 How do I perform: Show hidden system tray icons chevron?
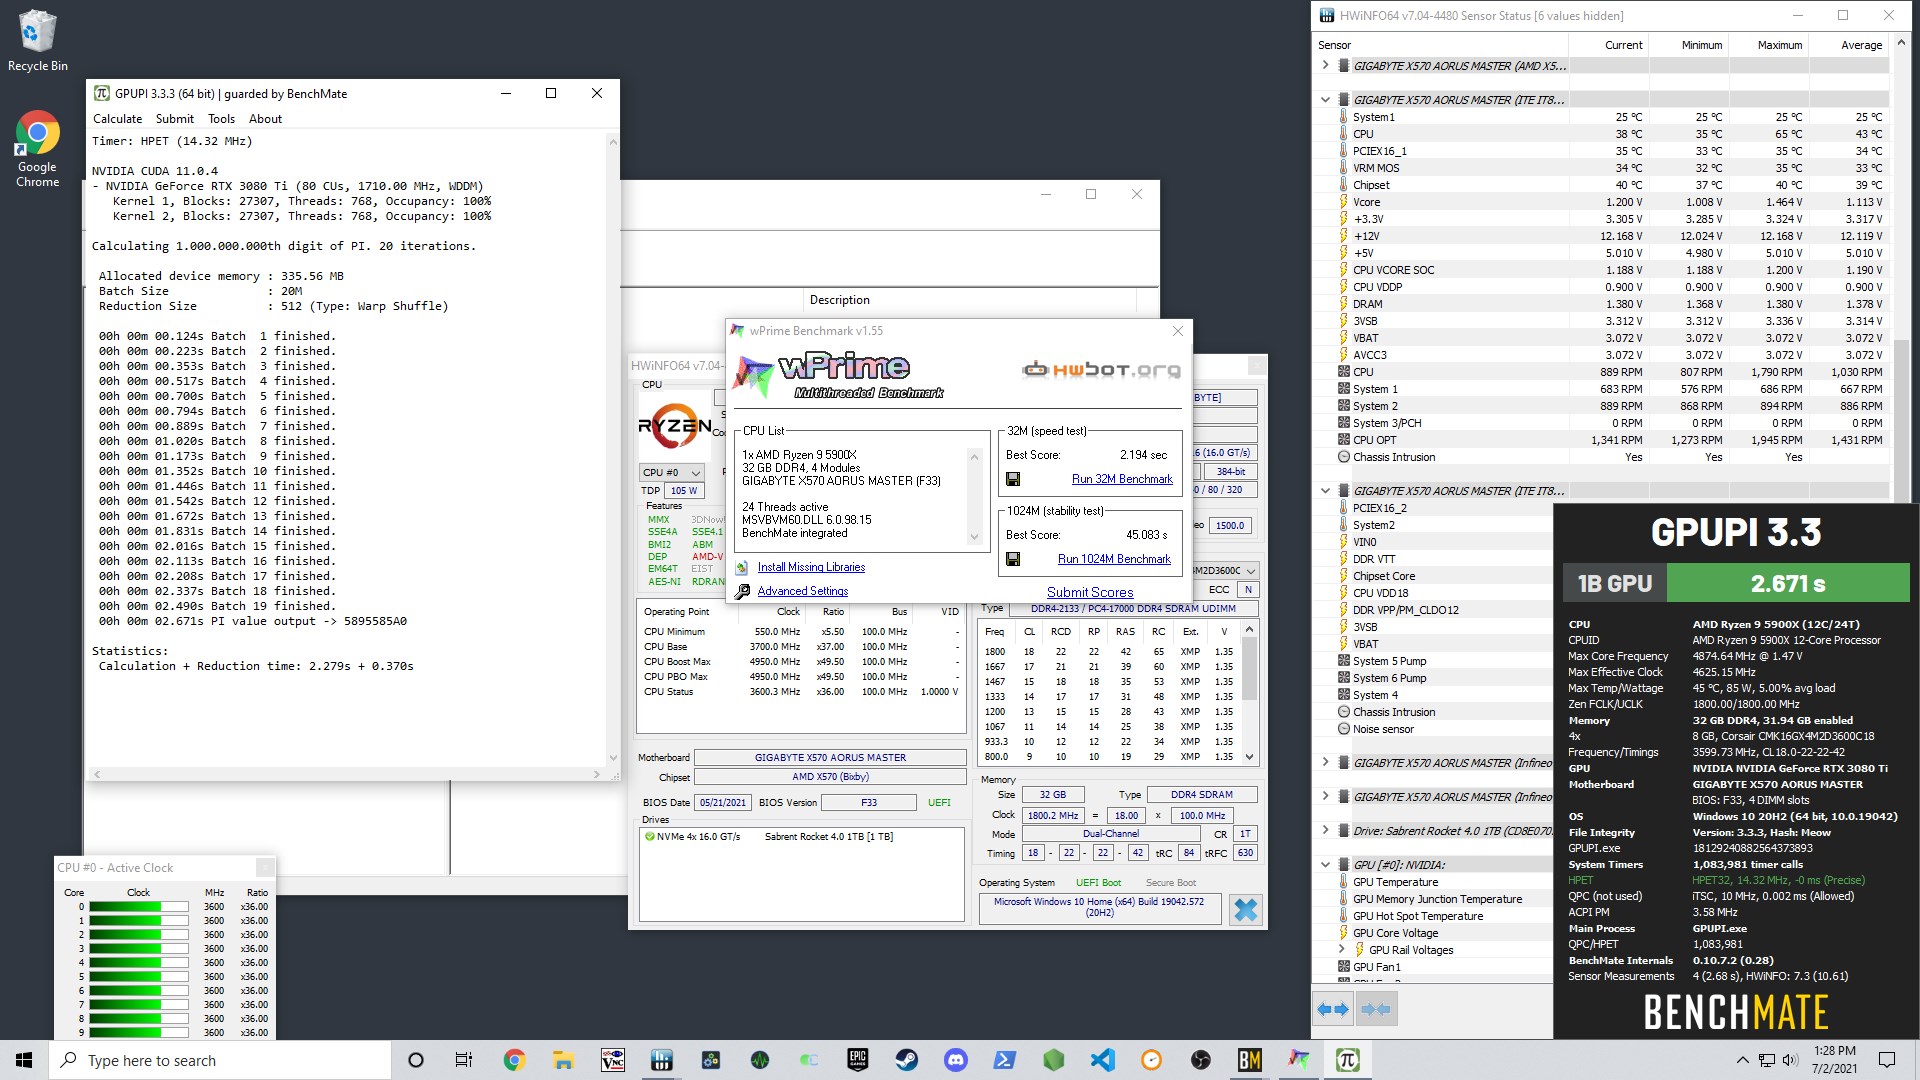[x=1742, y=1060]
